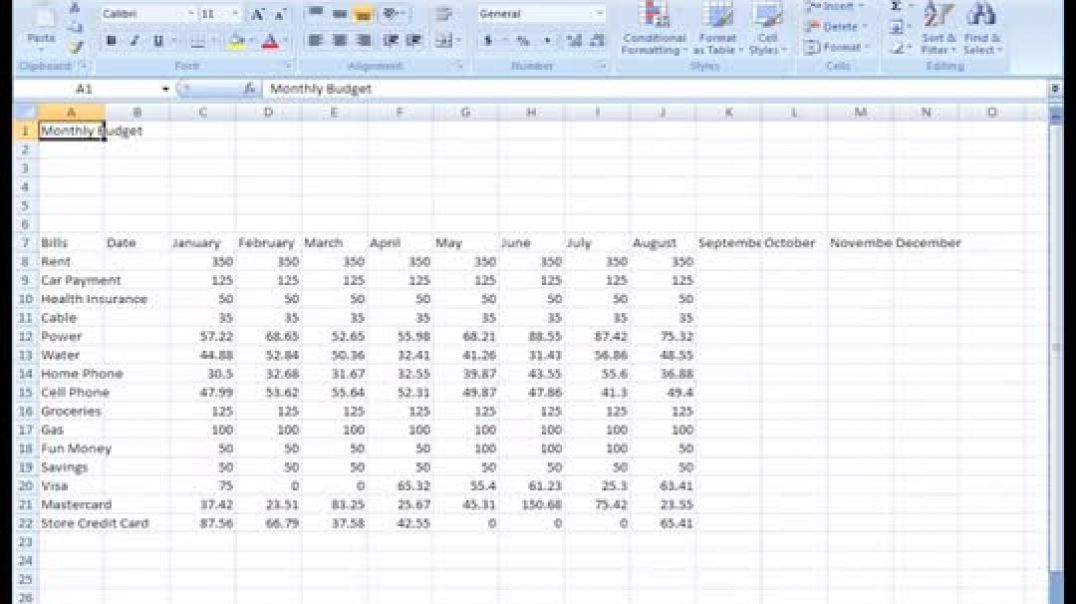Click August Power value 75.32

[x=662, y=336]
